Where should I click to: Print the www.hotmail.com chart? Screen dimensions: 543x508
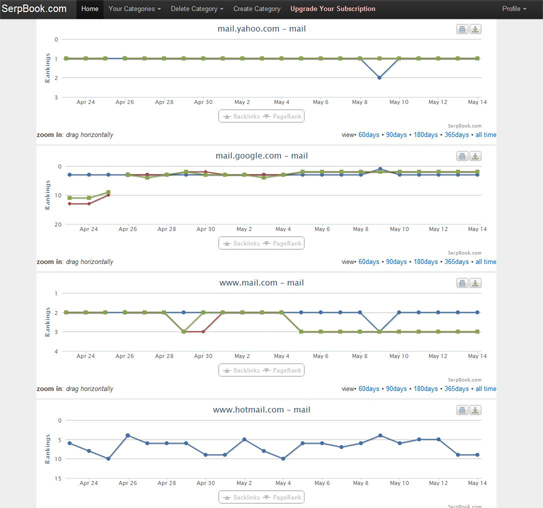462,410
